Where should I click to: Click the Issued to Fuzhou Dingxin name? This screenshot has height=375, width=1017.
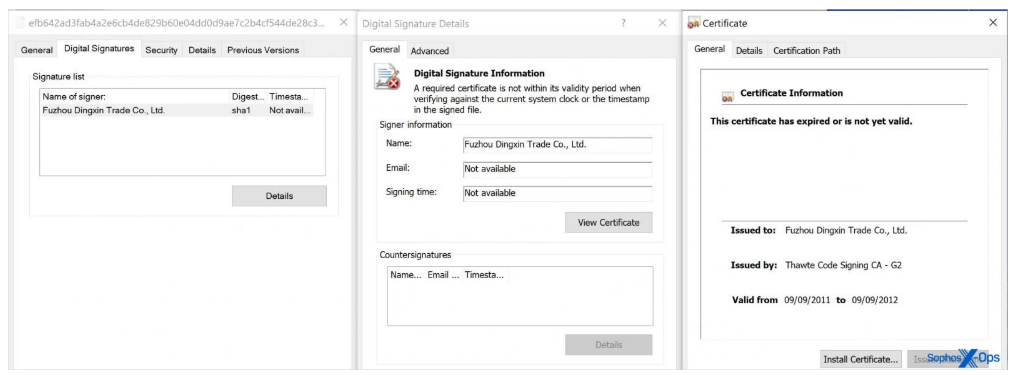coord(846,230)
